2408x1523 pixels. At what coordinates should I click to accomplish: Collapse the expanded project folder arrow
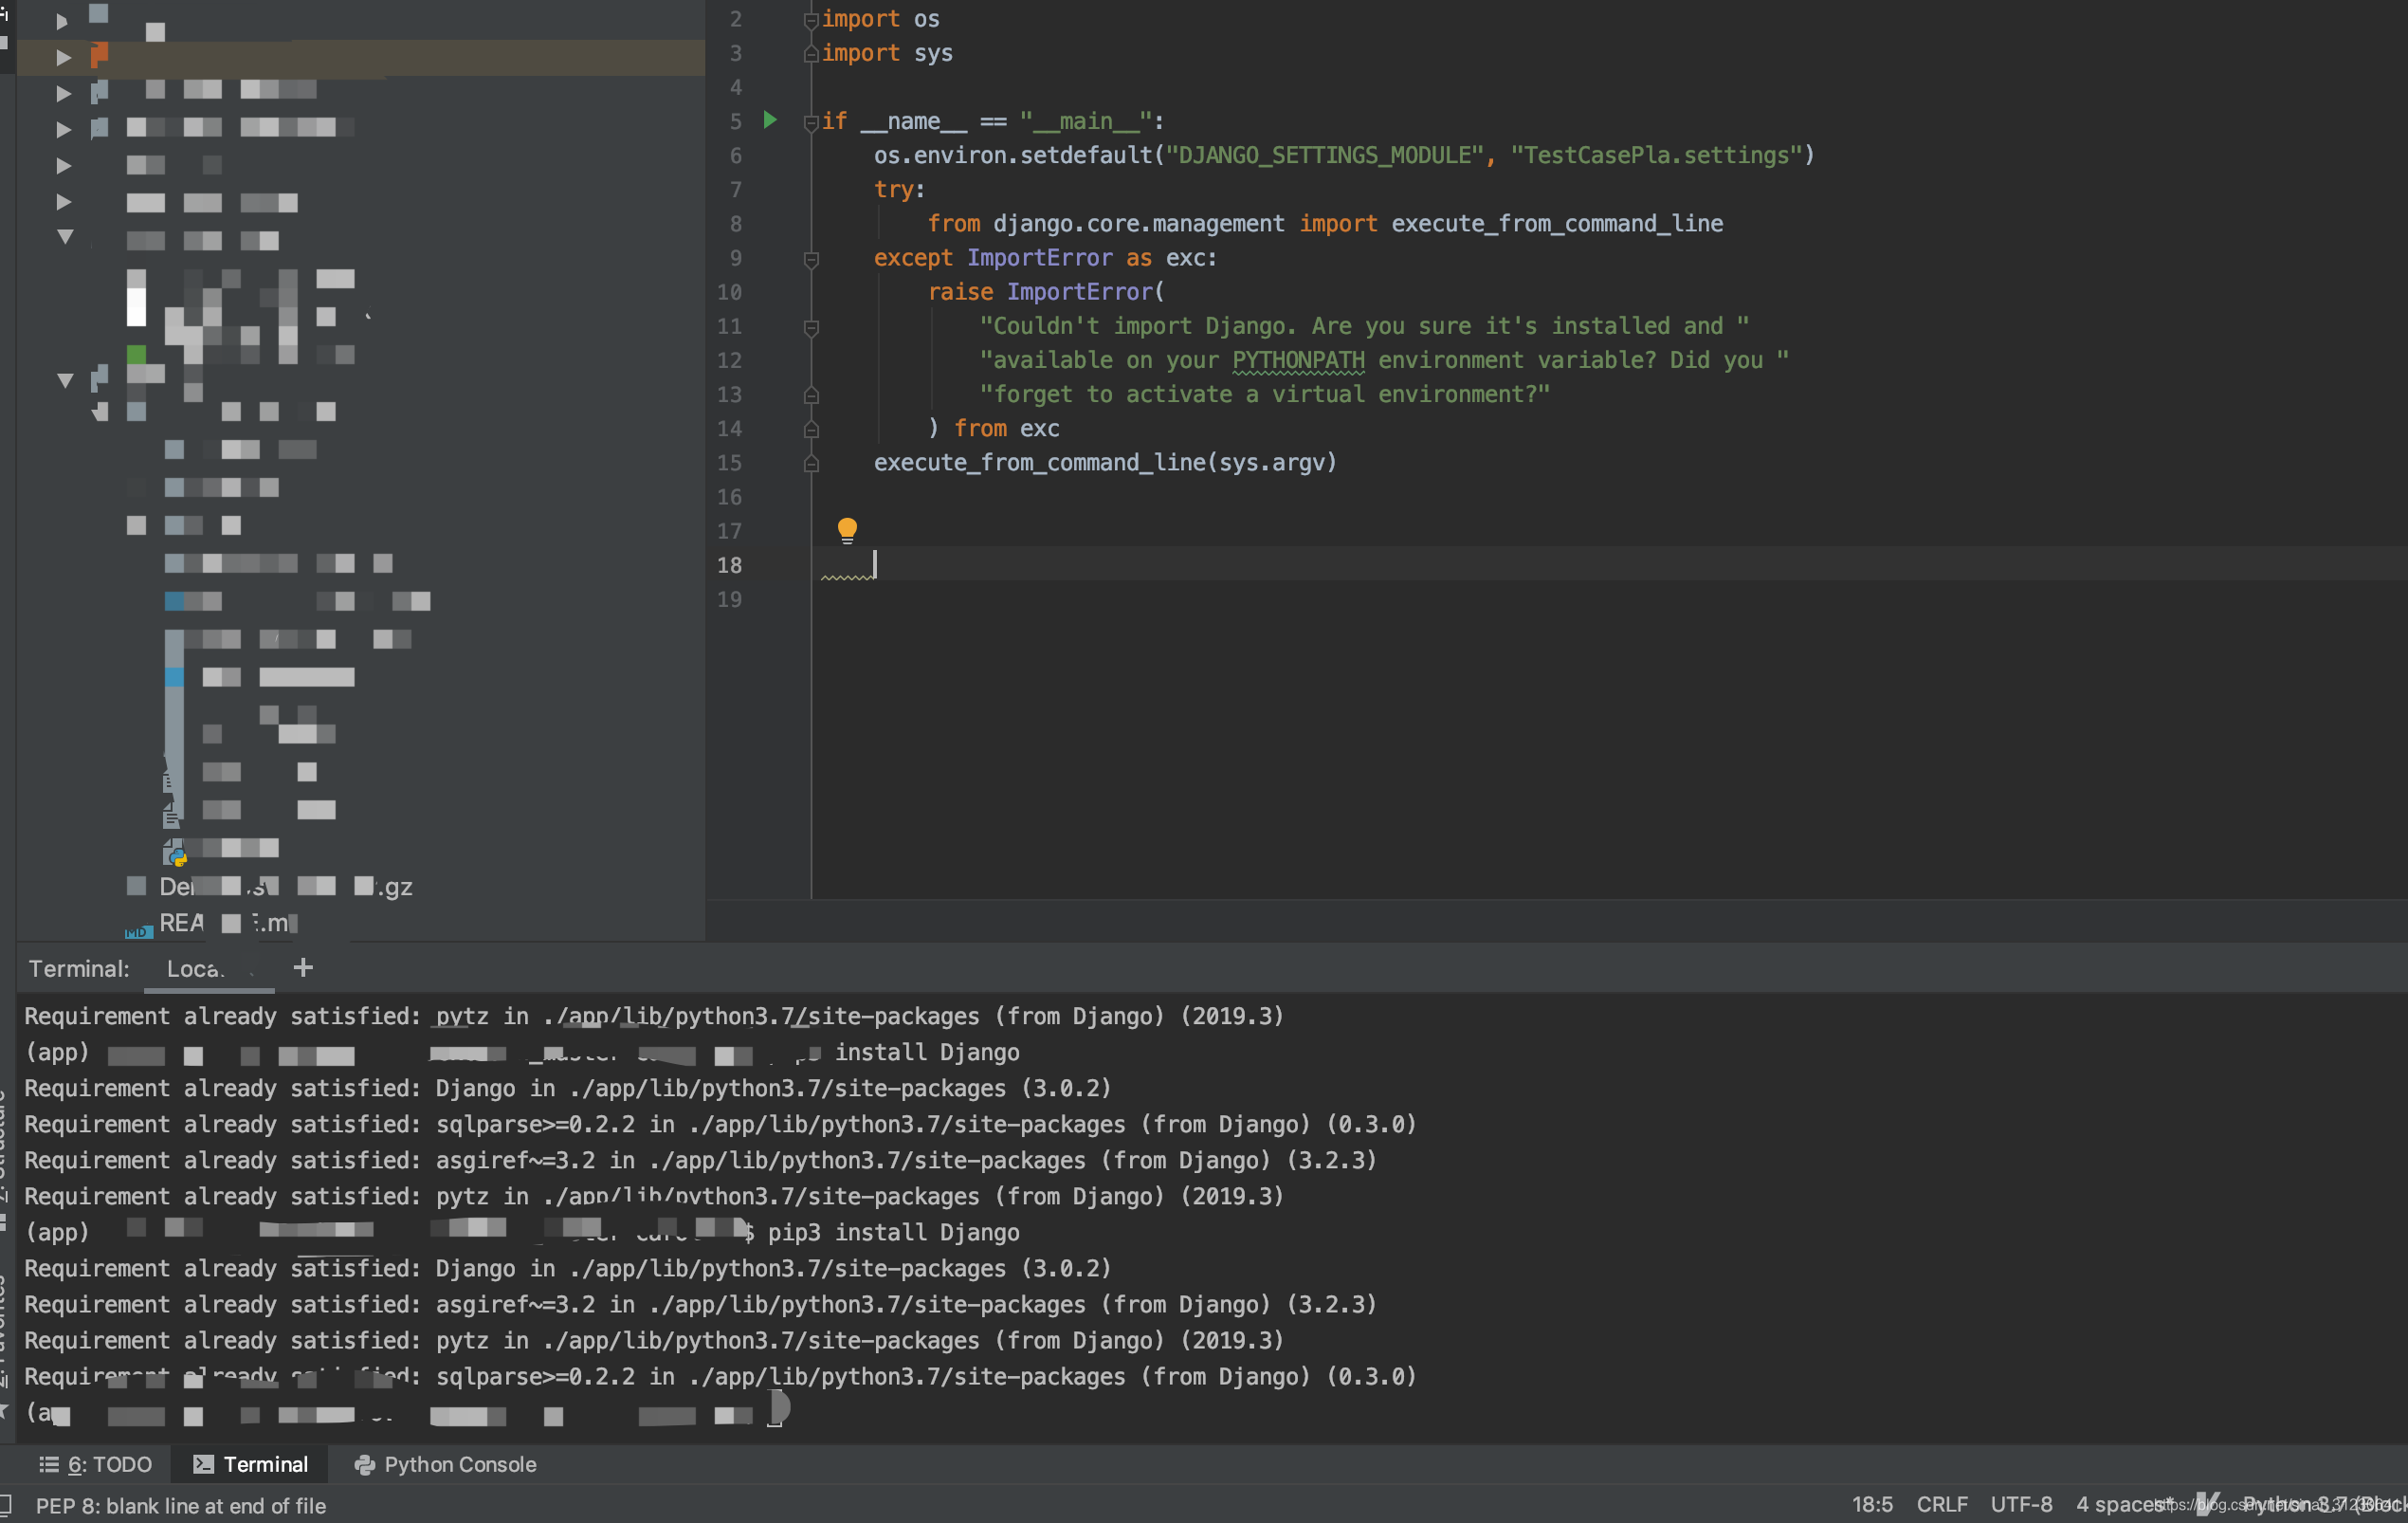(65, 237)
